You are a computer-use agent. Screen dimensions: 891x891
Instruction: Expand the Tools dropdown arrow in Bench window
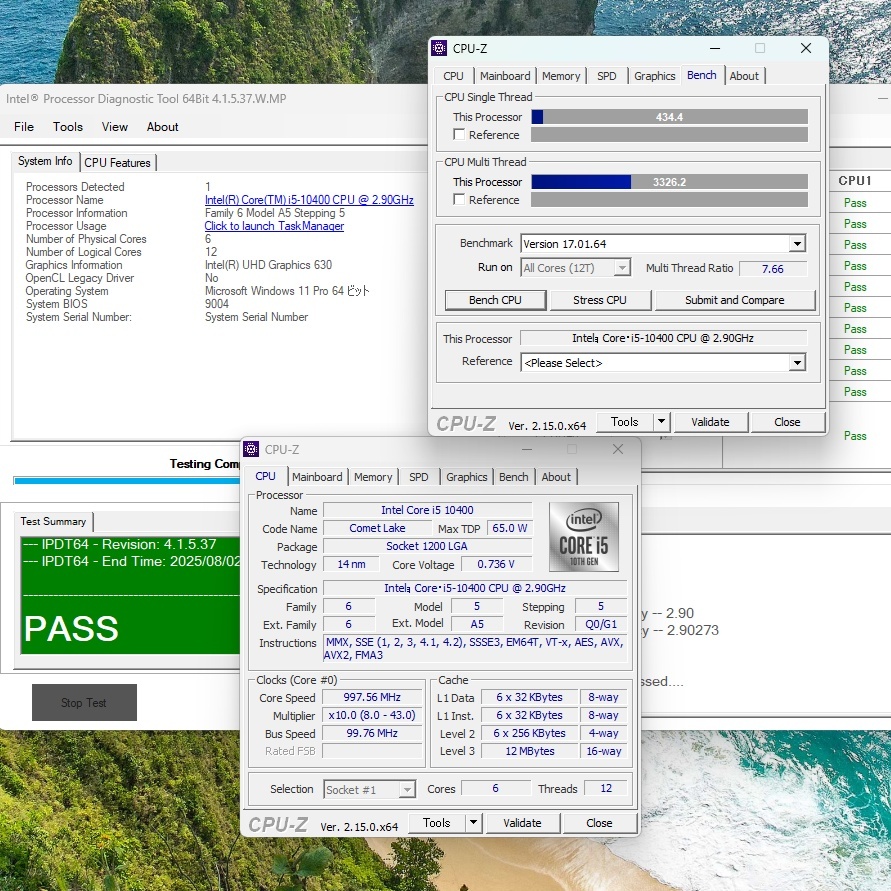pos(662,422)
